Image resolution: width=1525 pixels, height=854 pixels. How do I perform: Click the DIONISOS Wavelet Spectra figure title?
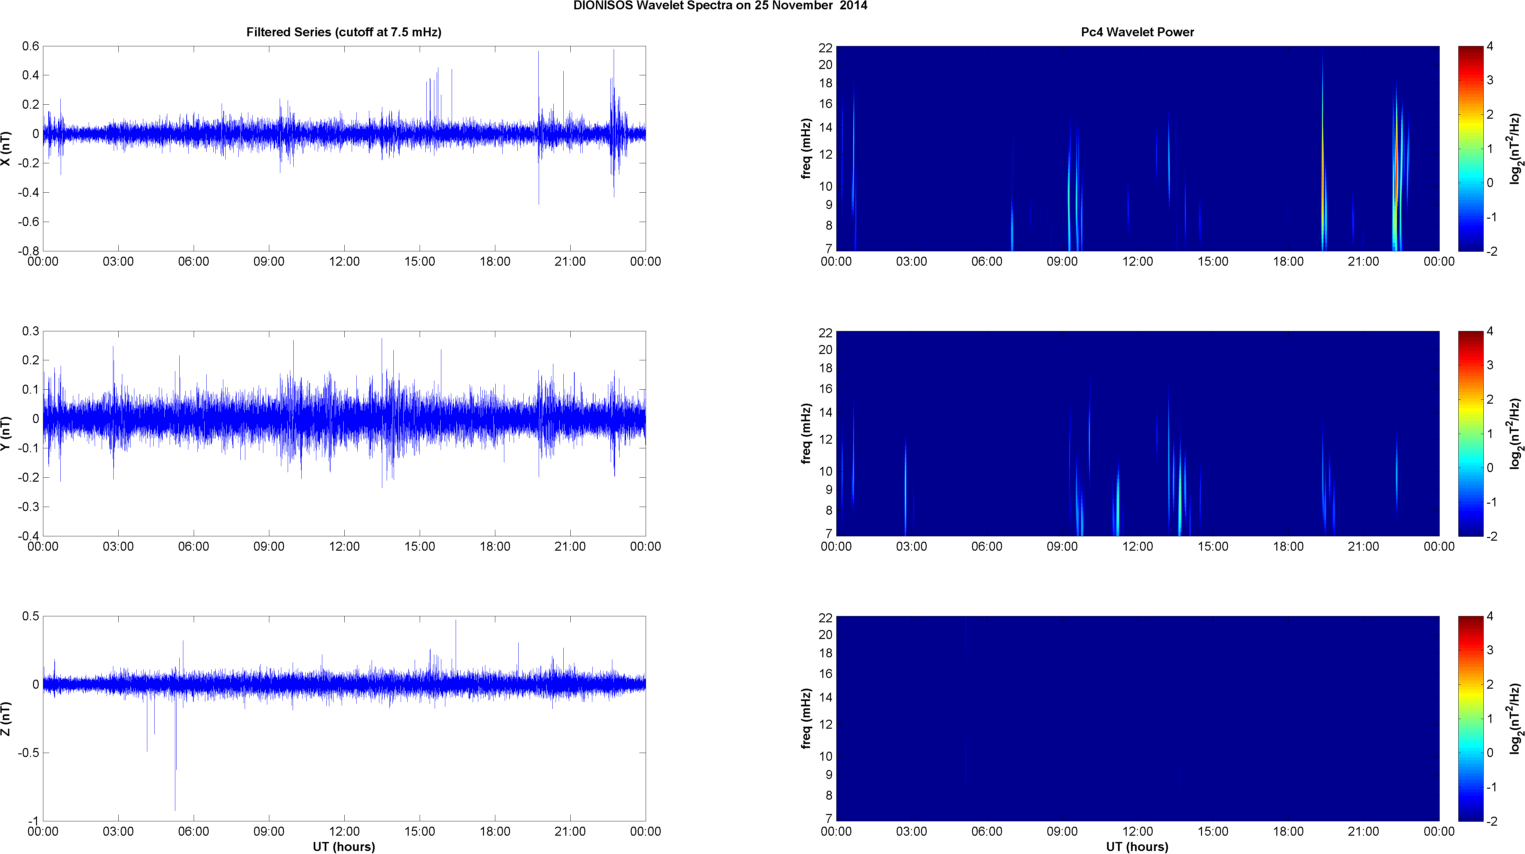(720, 6)
